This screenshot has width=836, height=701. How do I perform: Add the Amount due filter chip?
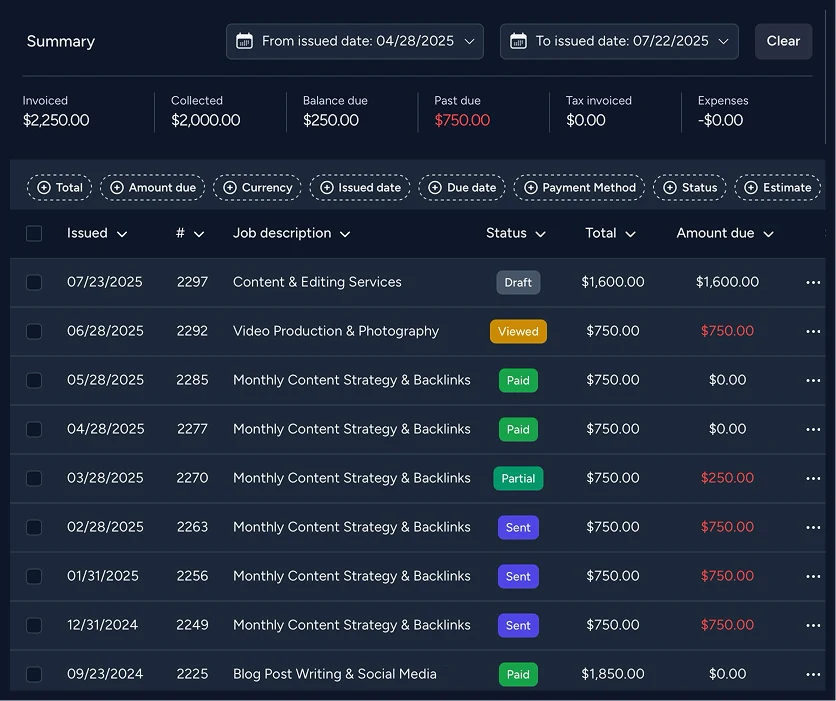pyautogui.click(x=152, y=188)
